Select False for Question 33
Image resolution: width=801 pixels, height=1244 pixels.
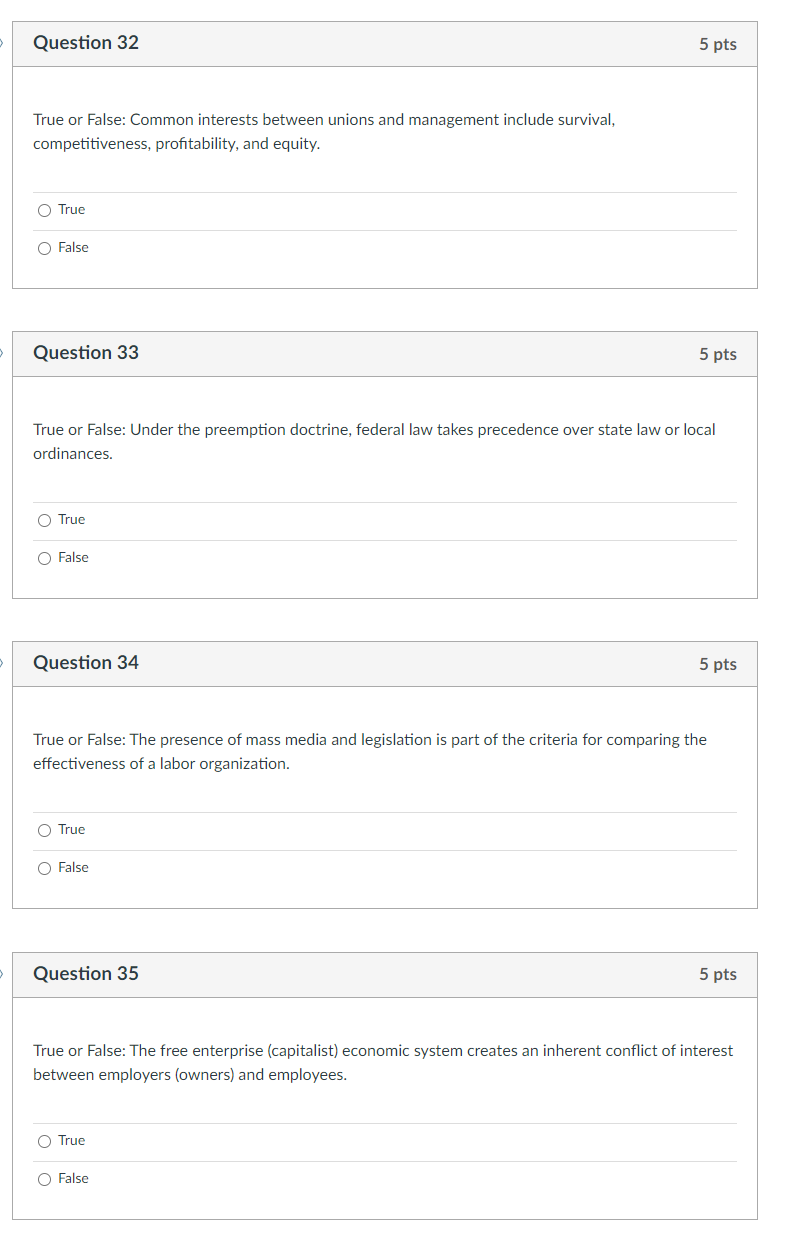click(x=44, y=557)
